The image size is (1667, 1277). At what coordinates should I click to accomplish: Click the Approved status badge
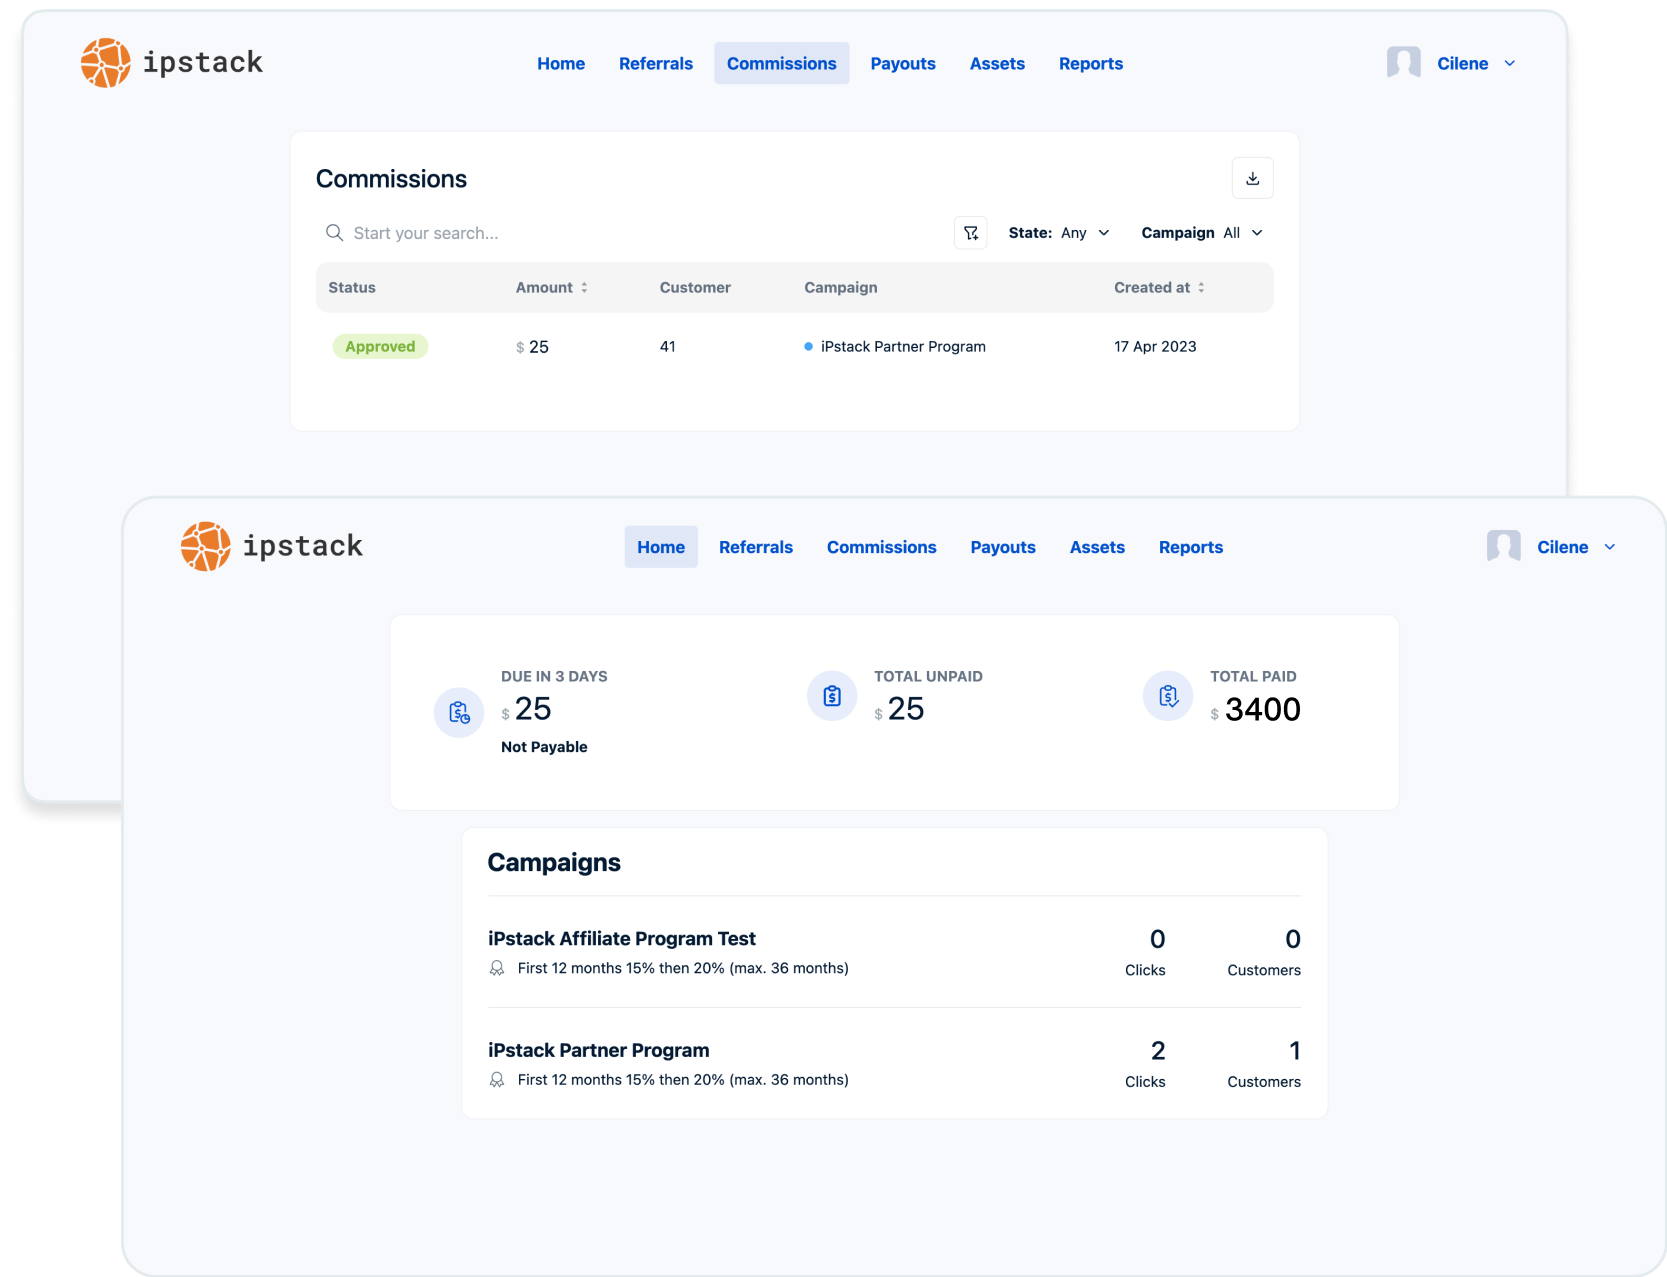click(x=380, y=347)
